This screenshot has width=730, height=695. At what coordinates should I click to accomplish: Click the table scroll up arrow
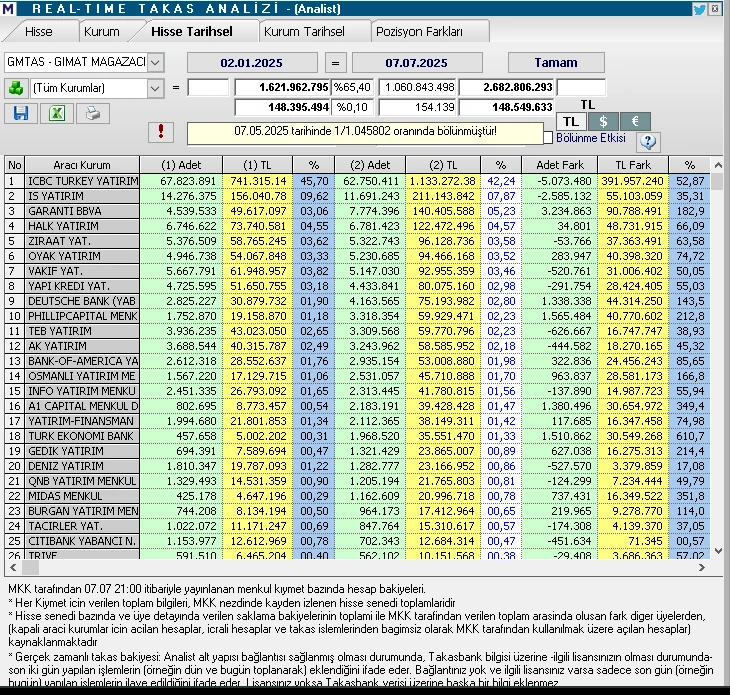pos(717,165)
